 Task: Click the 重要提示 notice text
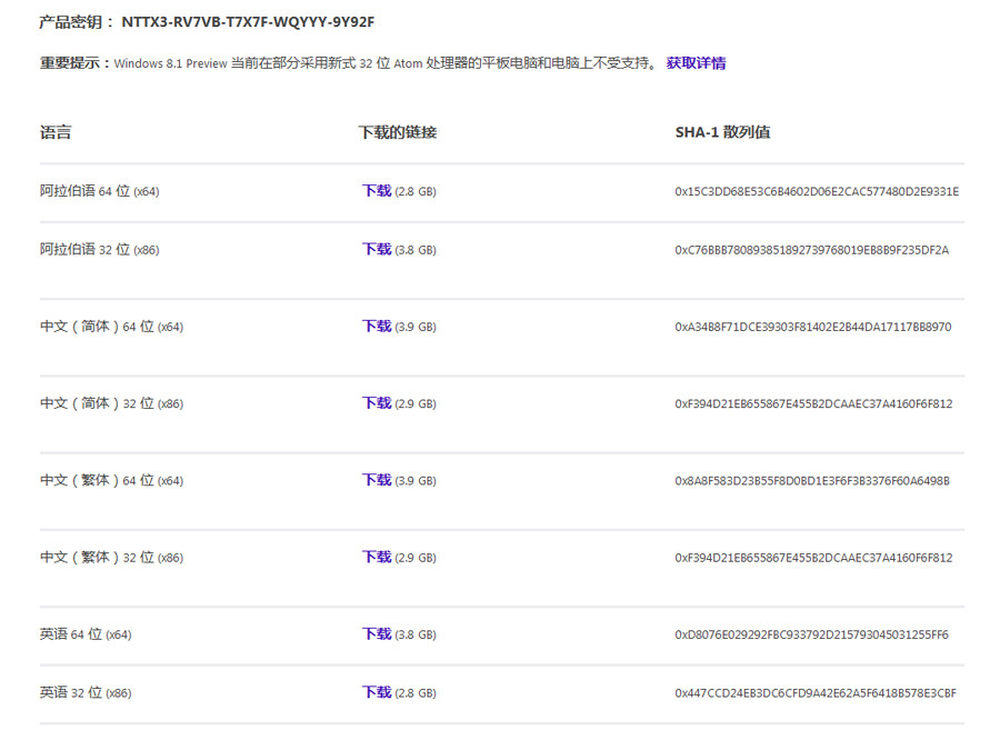349,63
